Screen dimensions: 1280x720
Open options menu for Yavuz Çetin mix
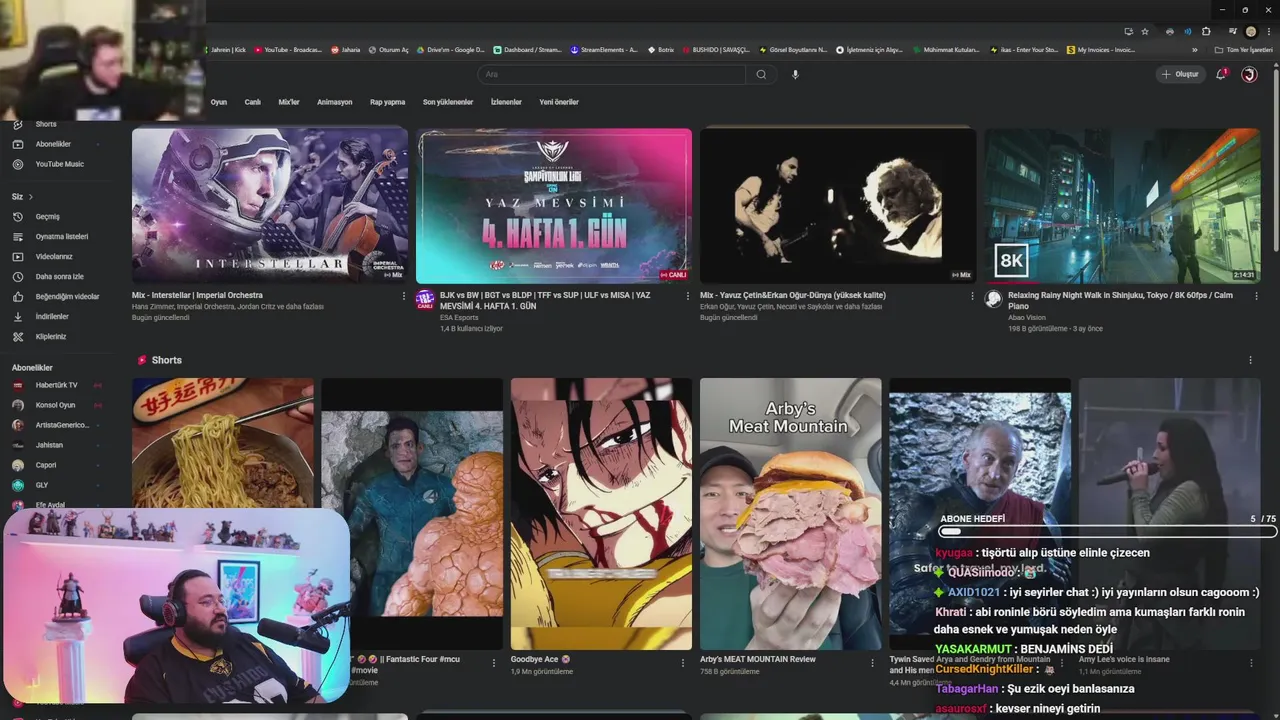972,296
